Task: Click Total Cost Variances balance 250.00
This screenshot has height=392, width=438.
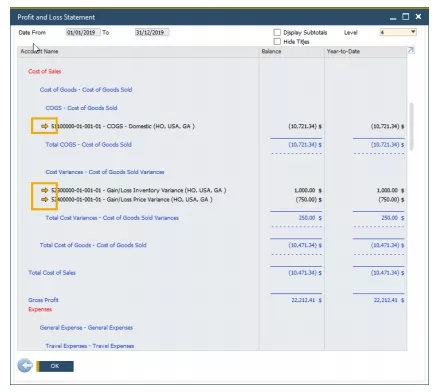Action: pyautogui.click(x=310, y=218)
